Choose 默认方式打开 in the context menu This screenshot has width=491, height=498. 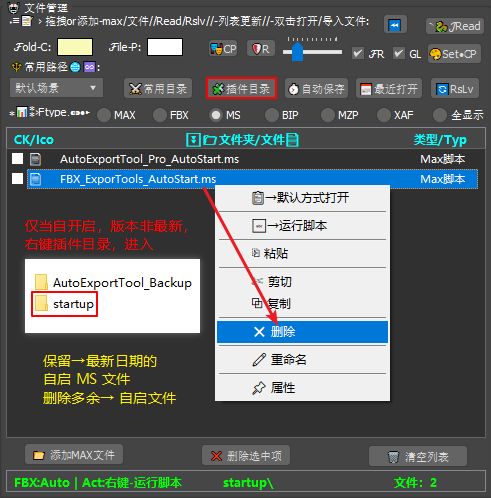click(302, 198)
